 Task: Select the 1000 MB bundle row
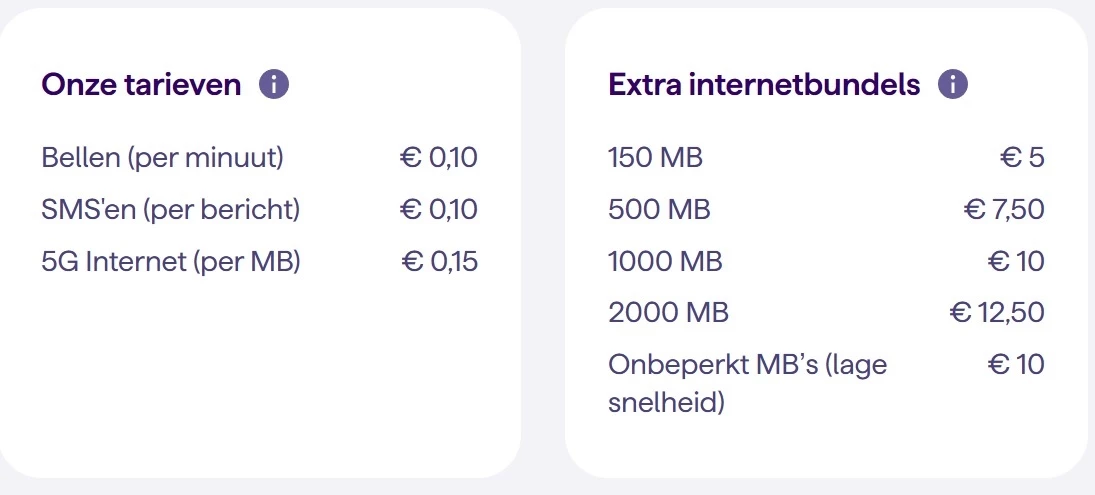tap(826, 261)
